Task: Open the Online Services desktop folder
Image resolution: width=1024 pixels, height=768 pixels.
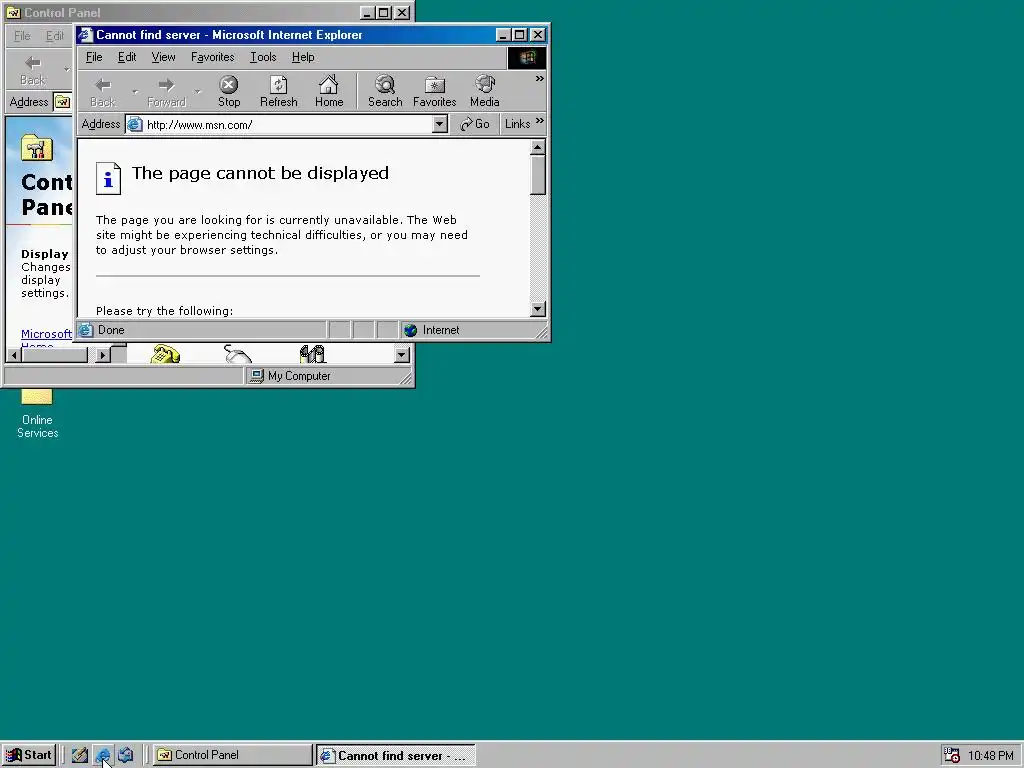Action: [37, 414]
